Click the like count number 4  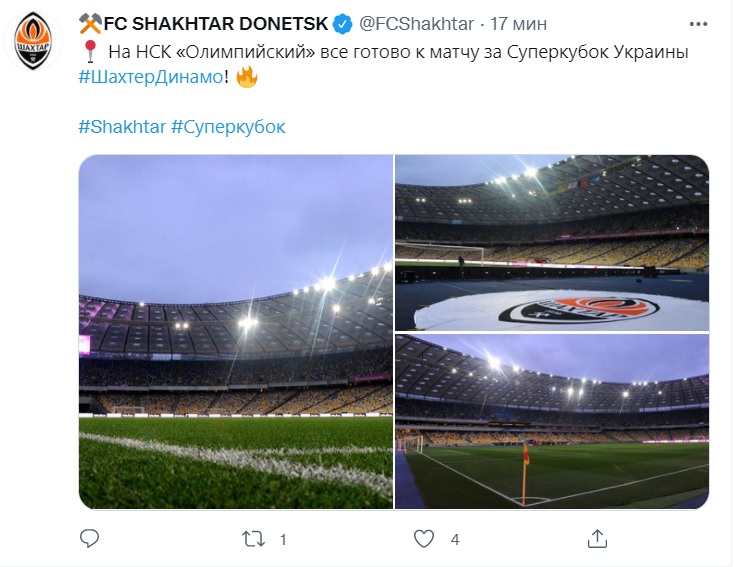[455, 539]
